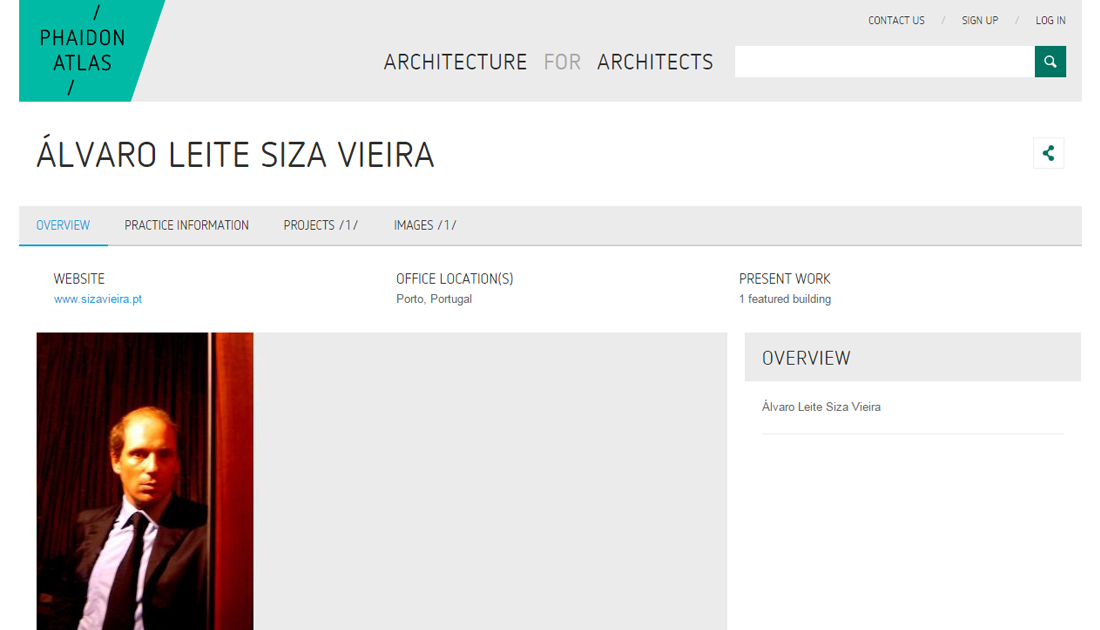Show the Images /1/ tab
The height and width of the screenshot is (630, 1100).
point(425,225)
